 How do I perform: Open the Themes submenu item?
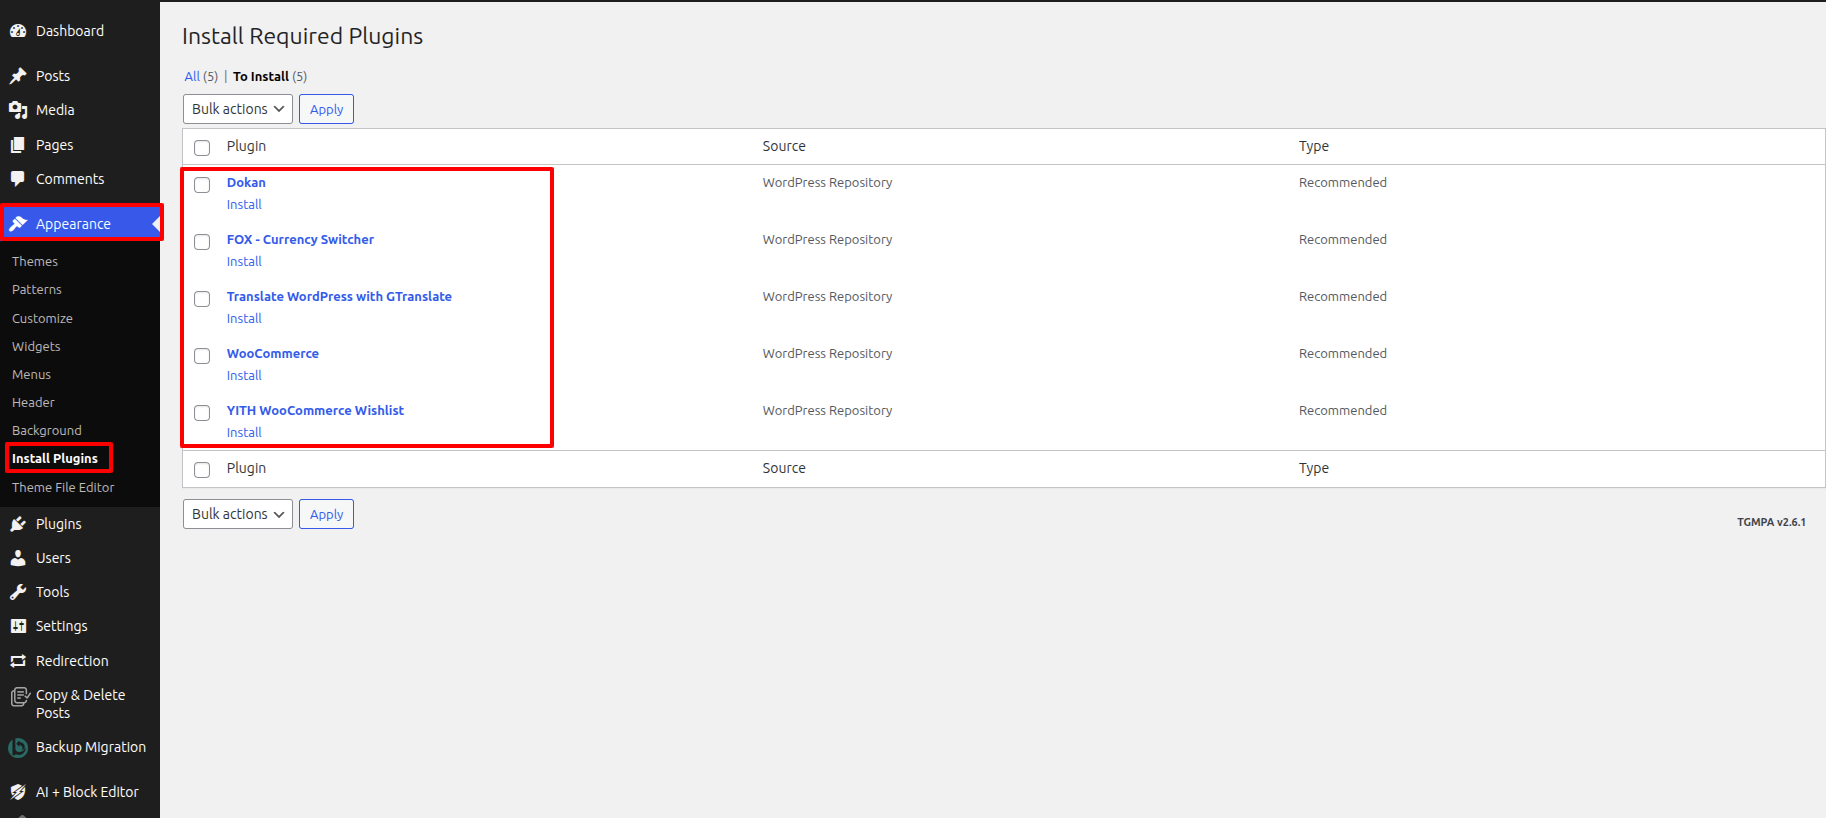[x=35, y=261]
